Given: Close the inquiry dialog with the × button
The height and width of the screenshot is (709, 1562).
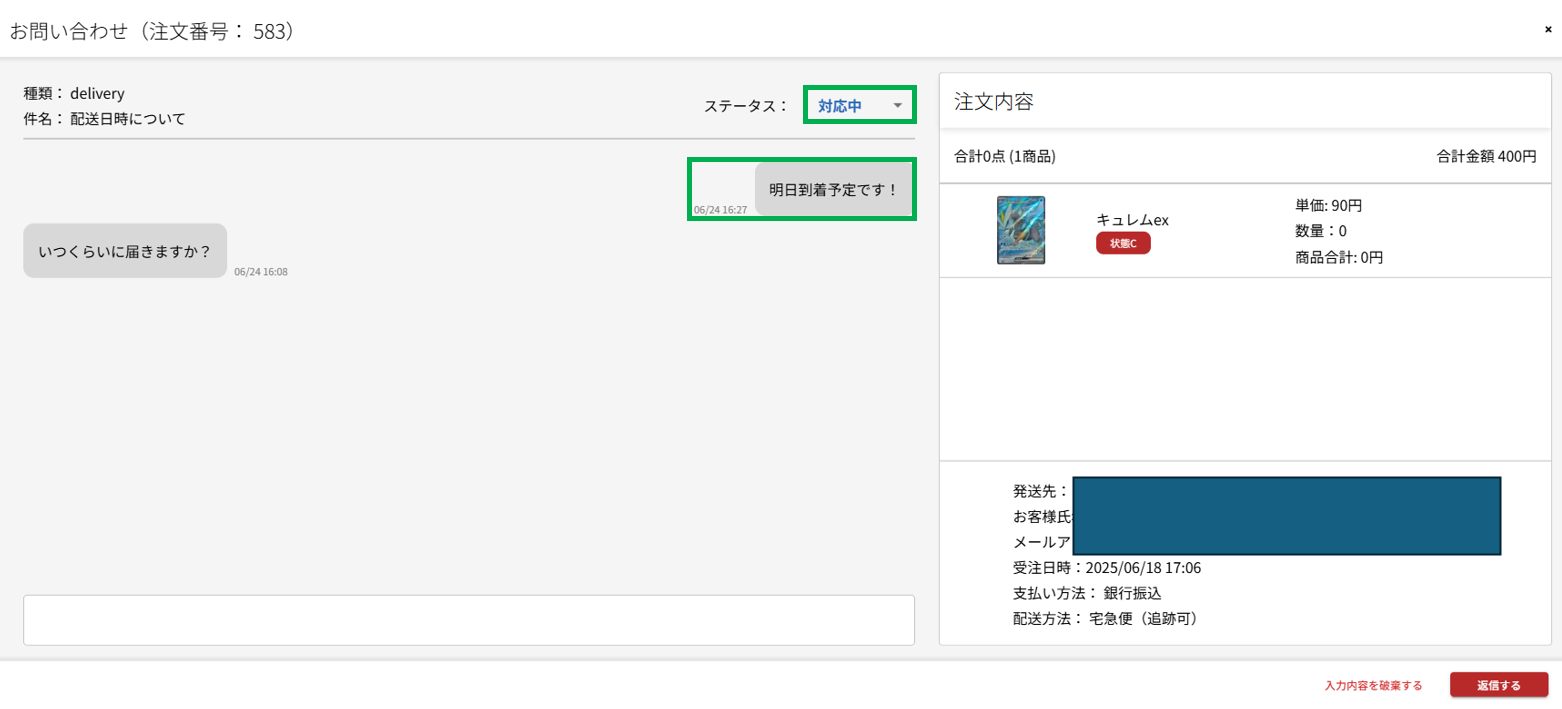Looking at the screenshot, I should [x=1548, y=30].
